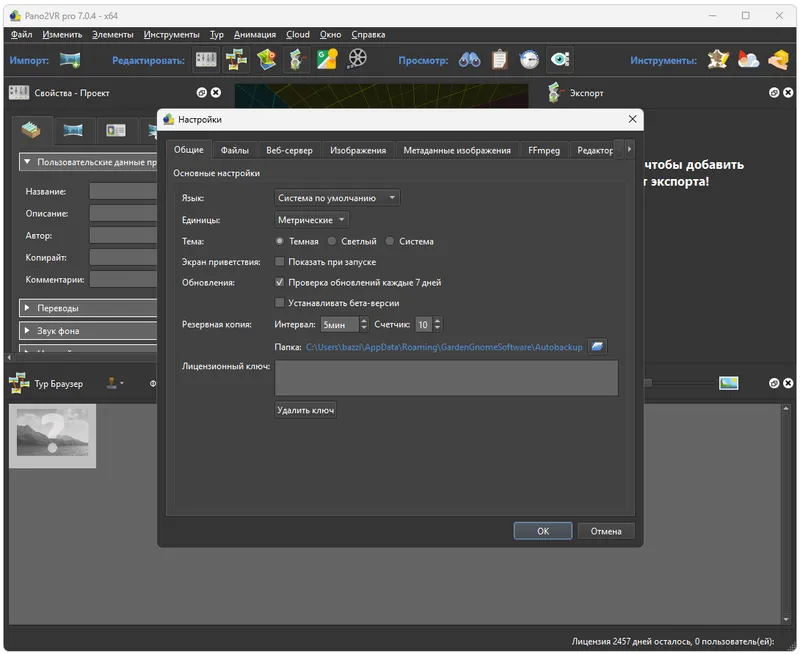The height and width of the screenshot is (654, 800).
Task: Enable Показать при запуске checkbox
Action: click(280, 262)
